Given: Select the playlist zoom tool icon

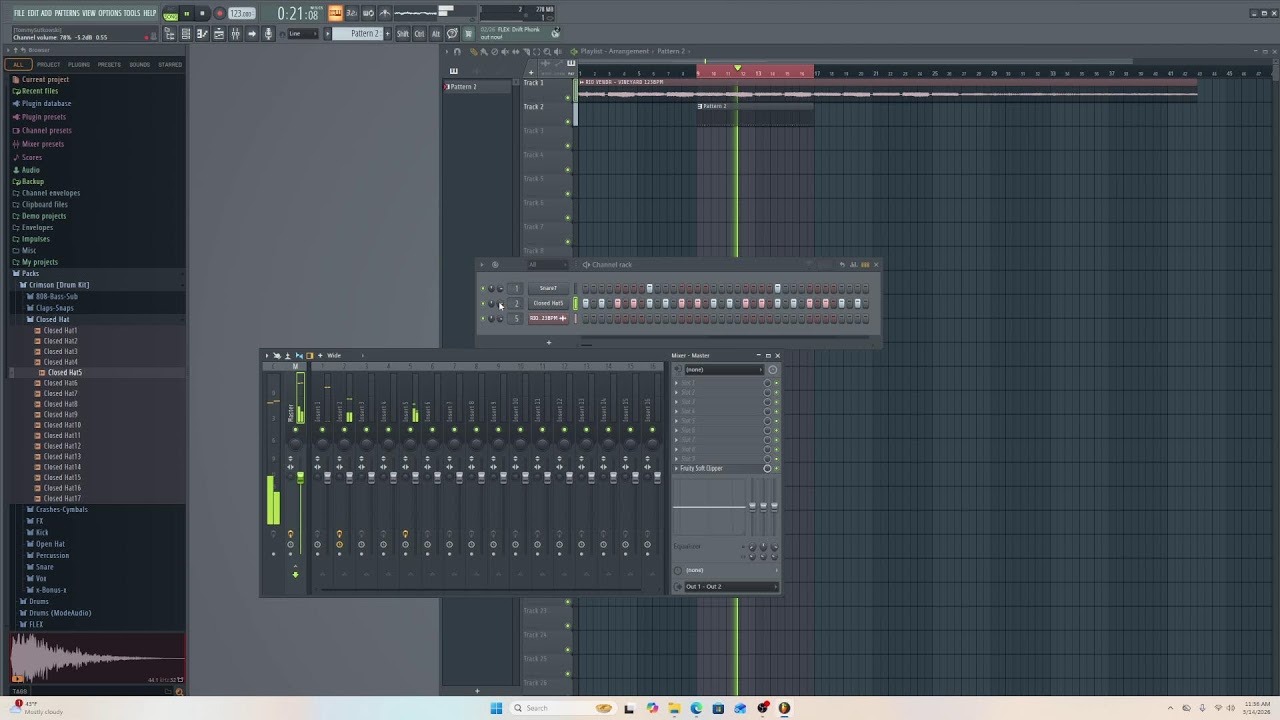Looking at the screenshot, I should (546, 51).
